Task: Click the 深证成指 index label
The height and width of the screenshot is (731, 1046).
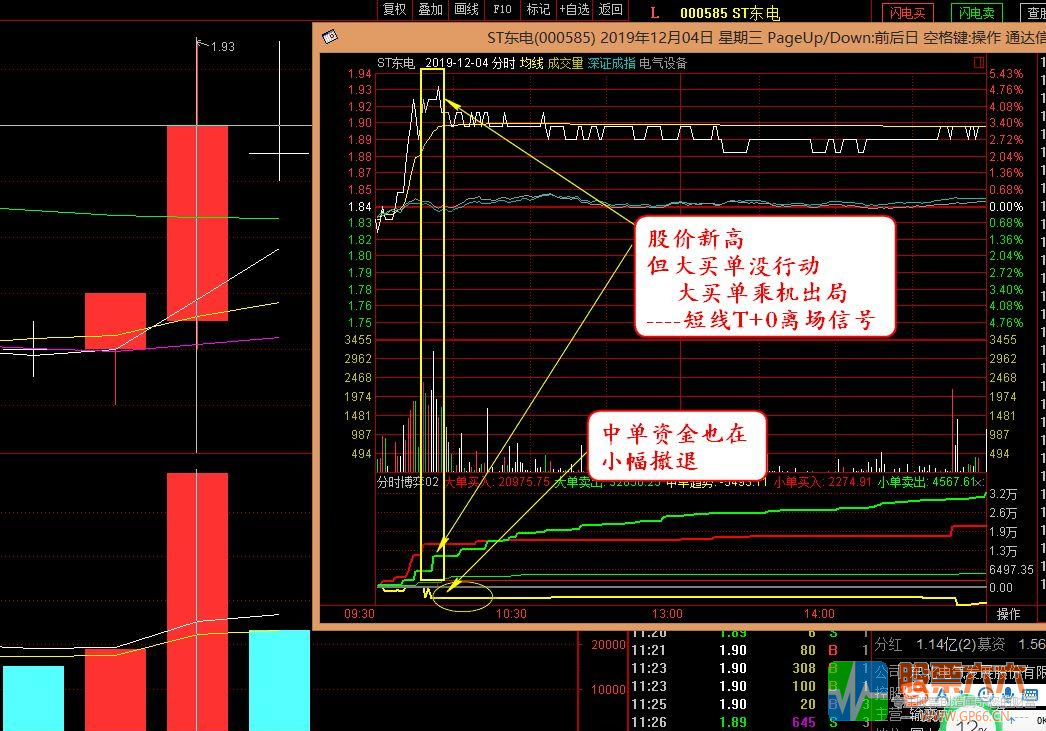Action: (x=611, y=63)
